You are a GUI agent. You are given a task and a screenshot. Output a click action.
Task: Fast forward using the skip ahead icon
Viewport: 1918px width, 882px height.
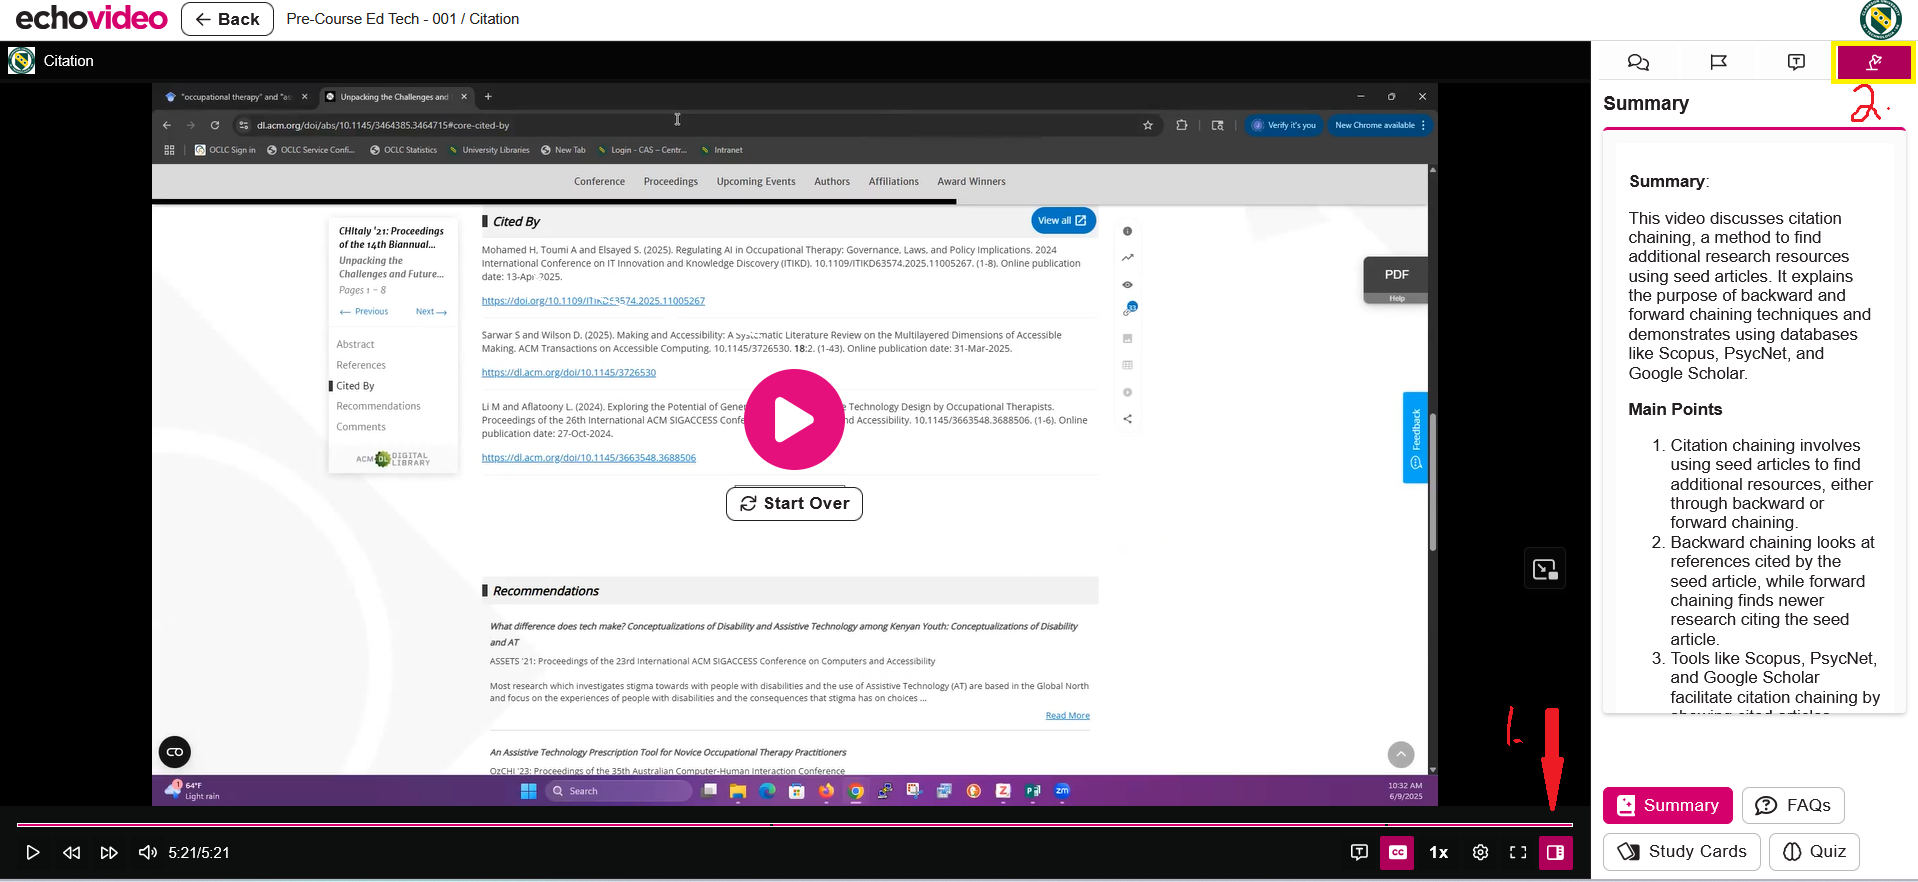pyautogui.click(x=109, y=852)
